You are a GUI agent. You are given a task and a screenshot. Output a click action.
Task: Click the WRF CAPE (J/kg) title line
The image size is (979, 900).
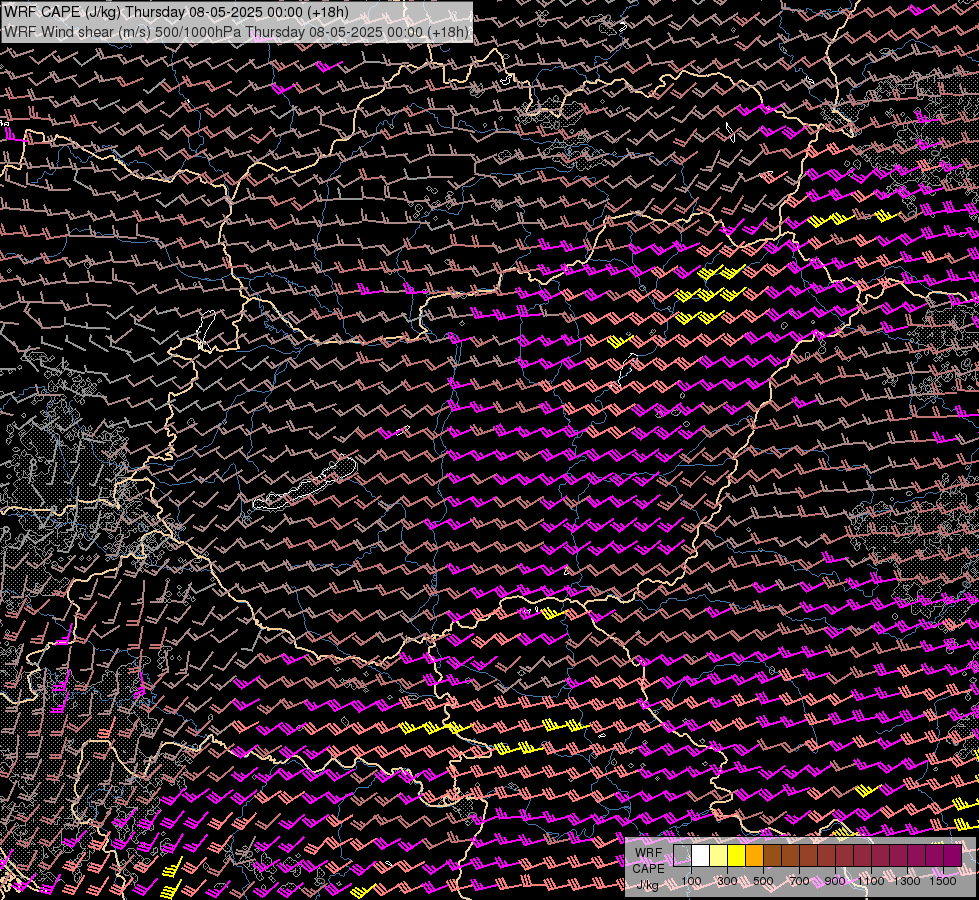coord(176,12)
